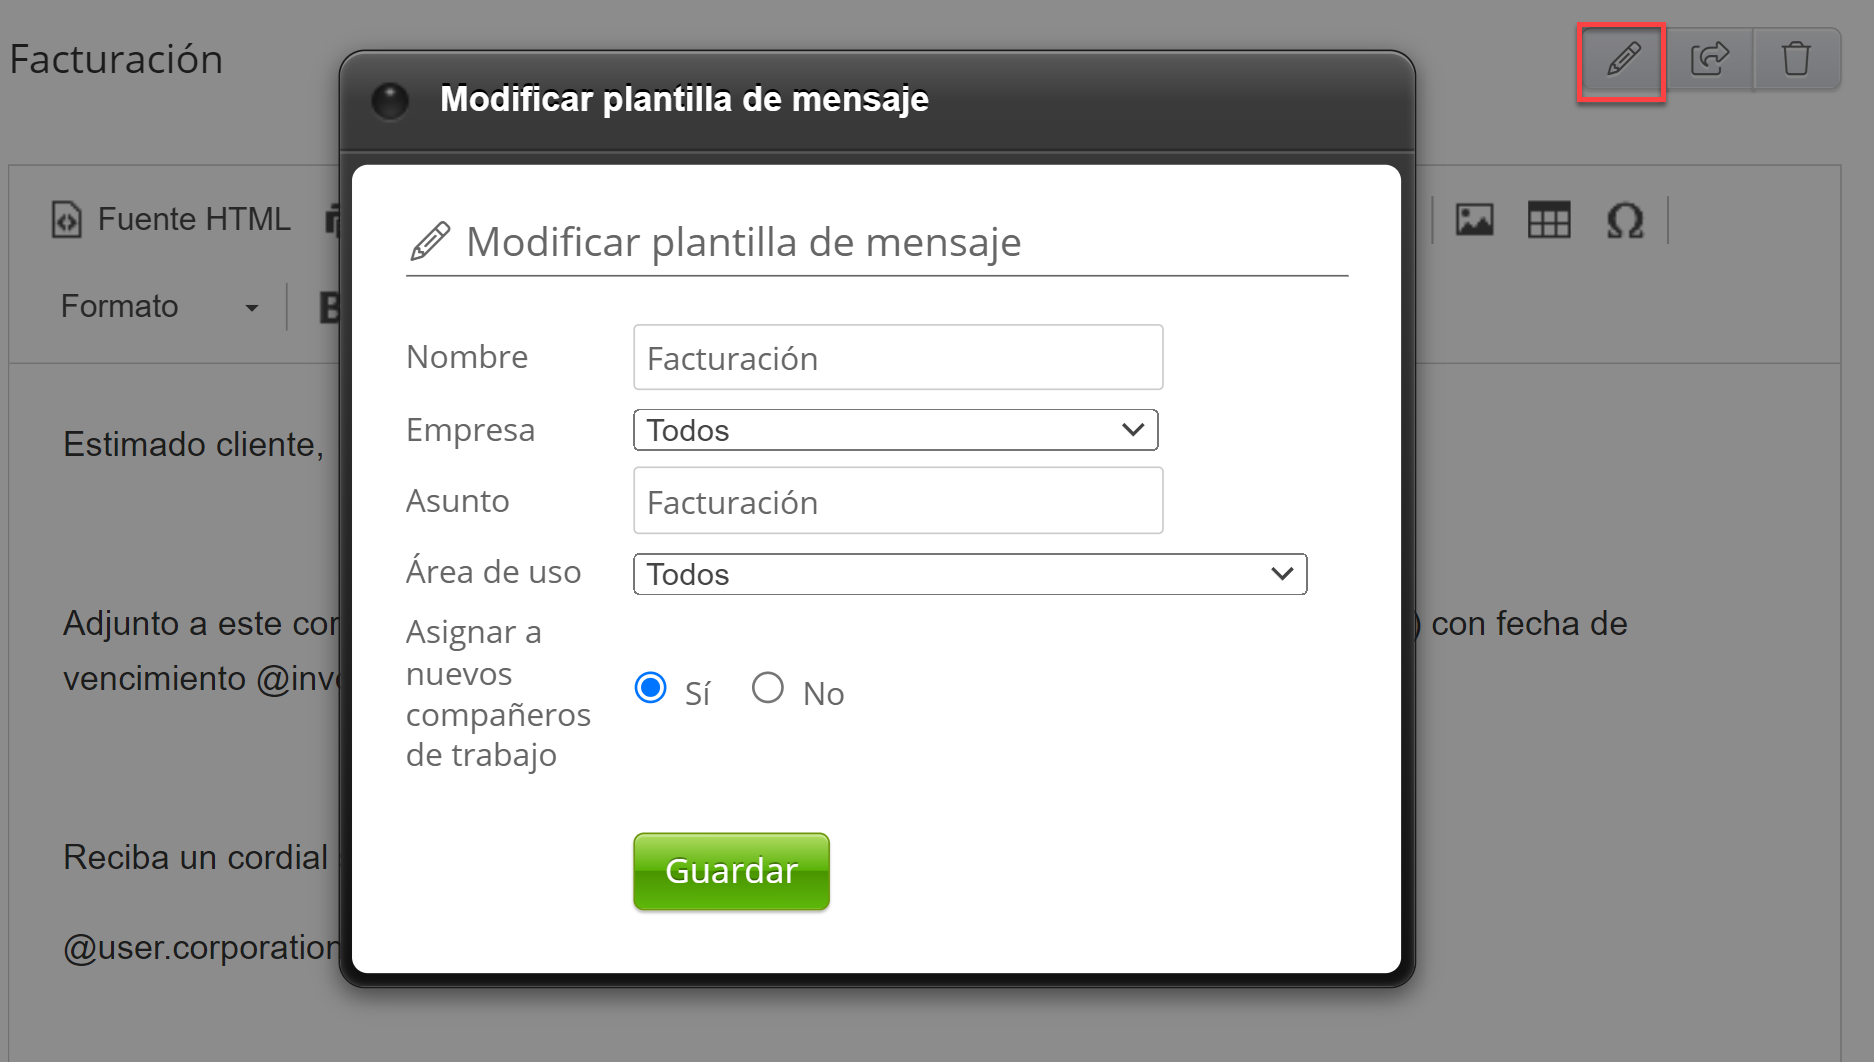The image size is (1874, 1062).
Task: Click the pencil edit template icon
Action: tap(1622, 60)
